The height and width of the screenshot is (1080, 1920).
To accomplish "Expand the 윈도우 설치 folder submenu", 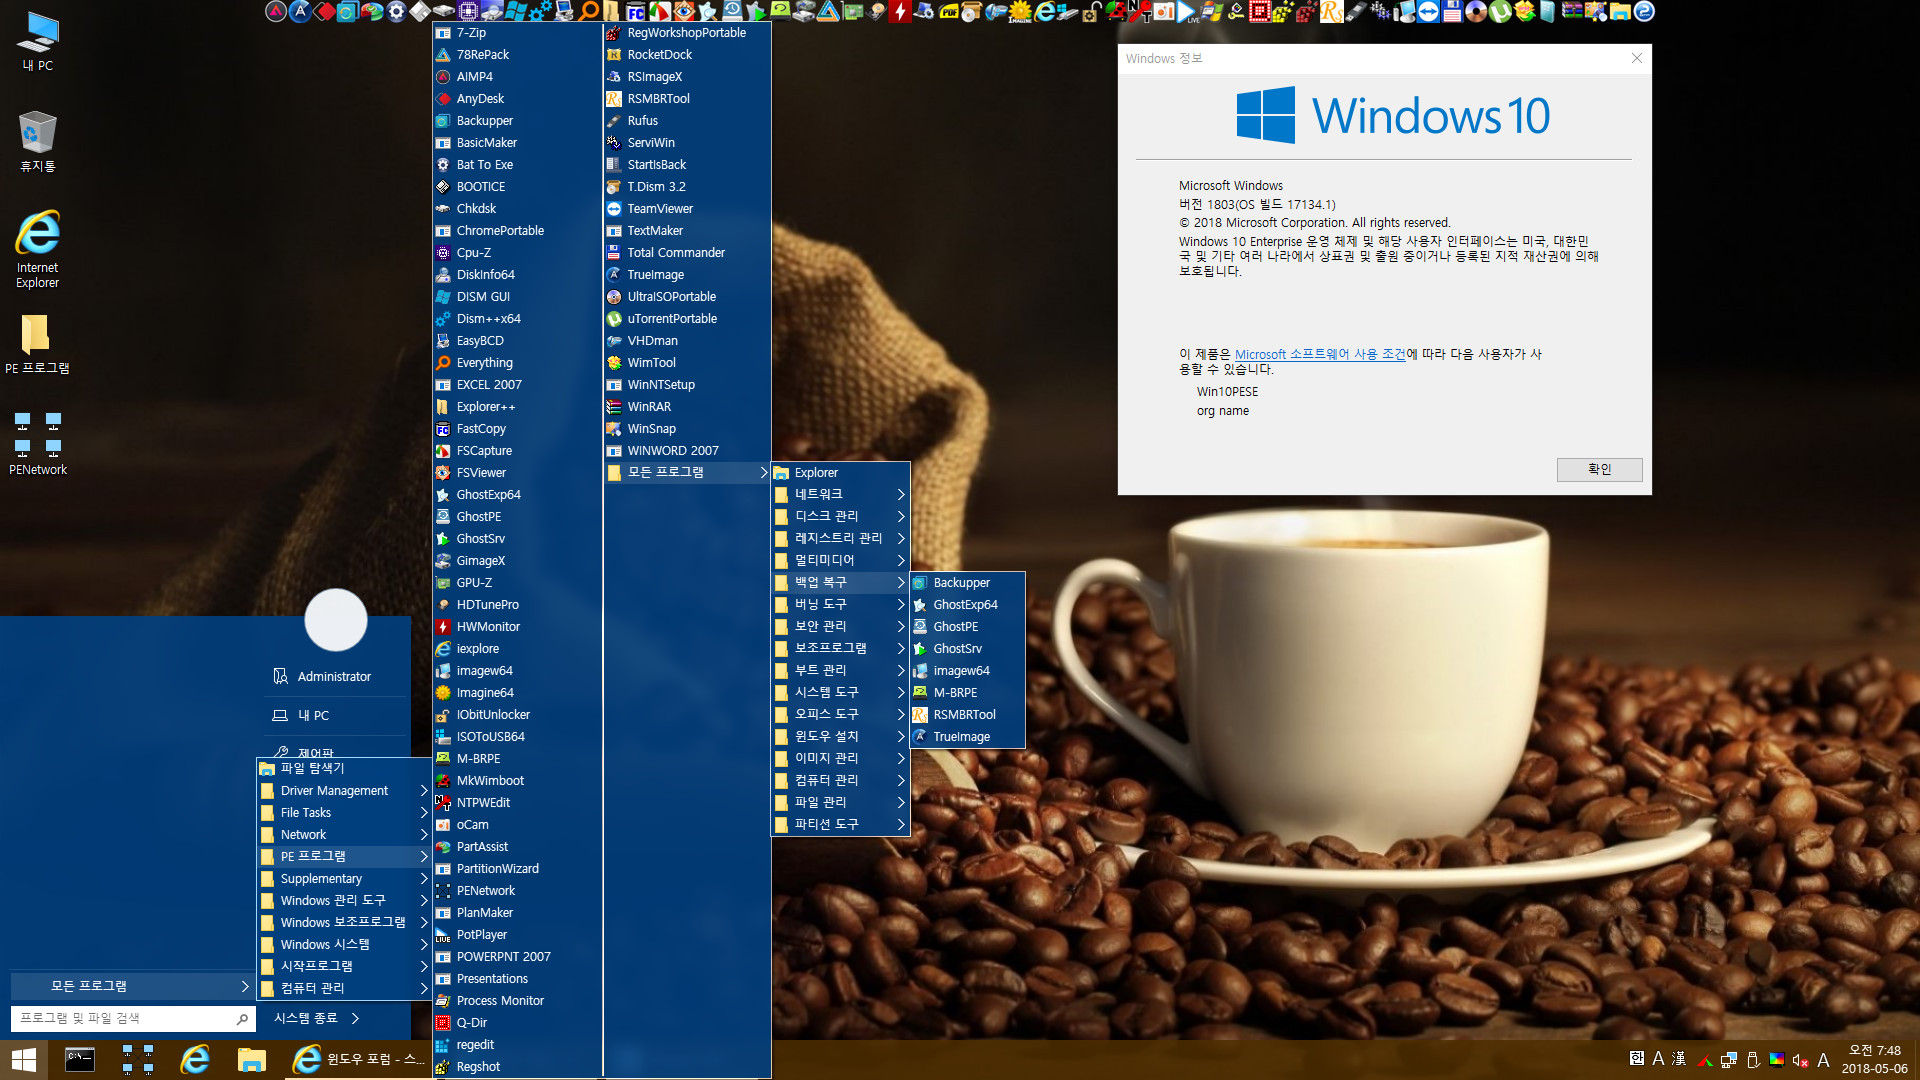I will (840, 737).
